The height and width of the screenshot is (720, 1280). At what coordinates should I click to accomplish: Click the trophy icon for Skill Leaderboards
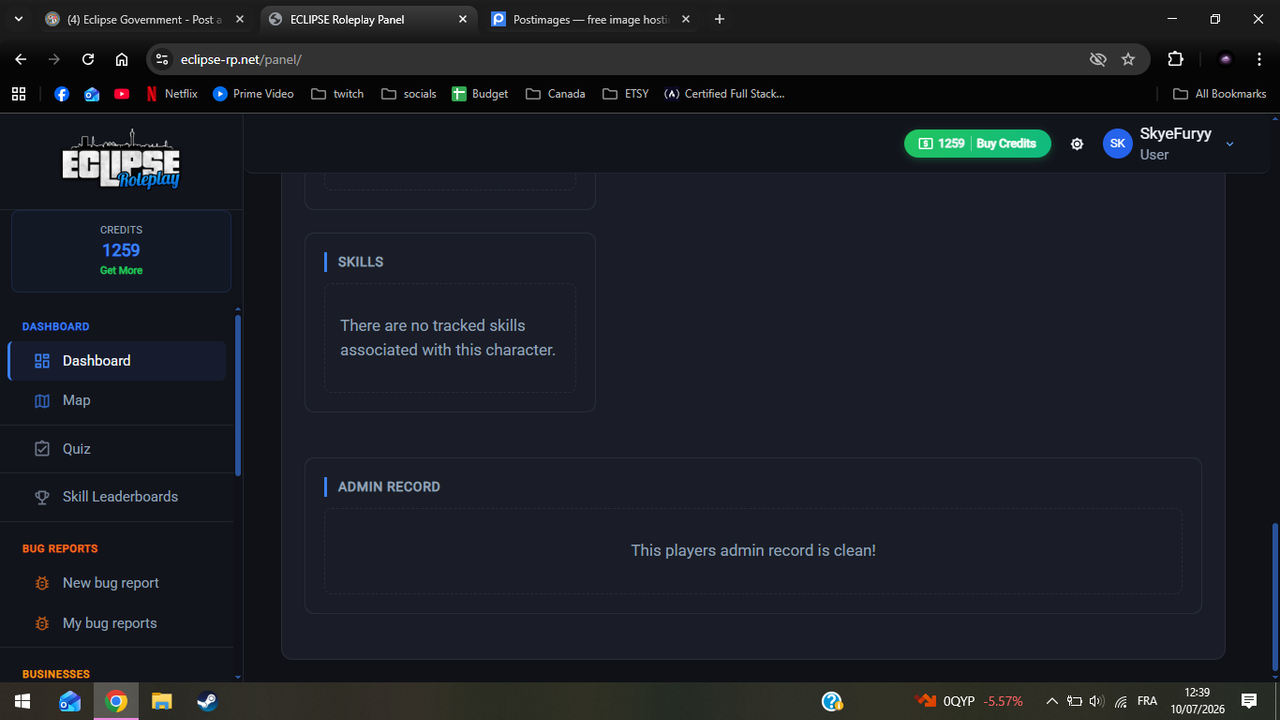click(42, 497)
